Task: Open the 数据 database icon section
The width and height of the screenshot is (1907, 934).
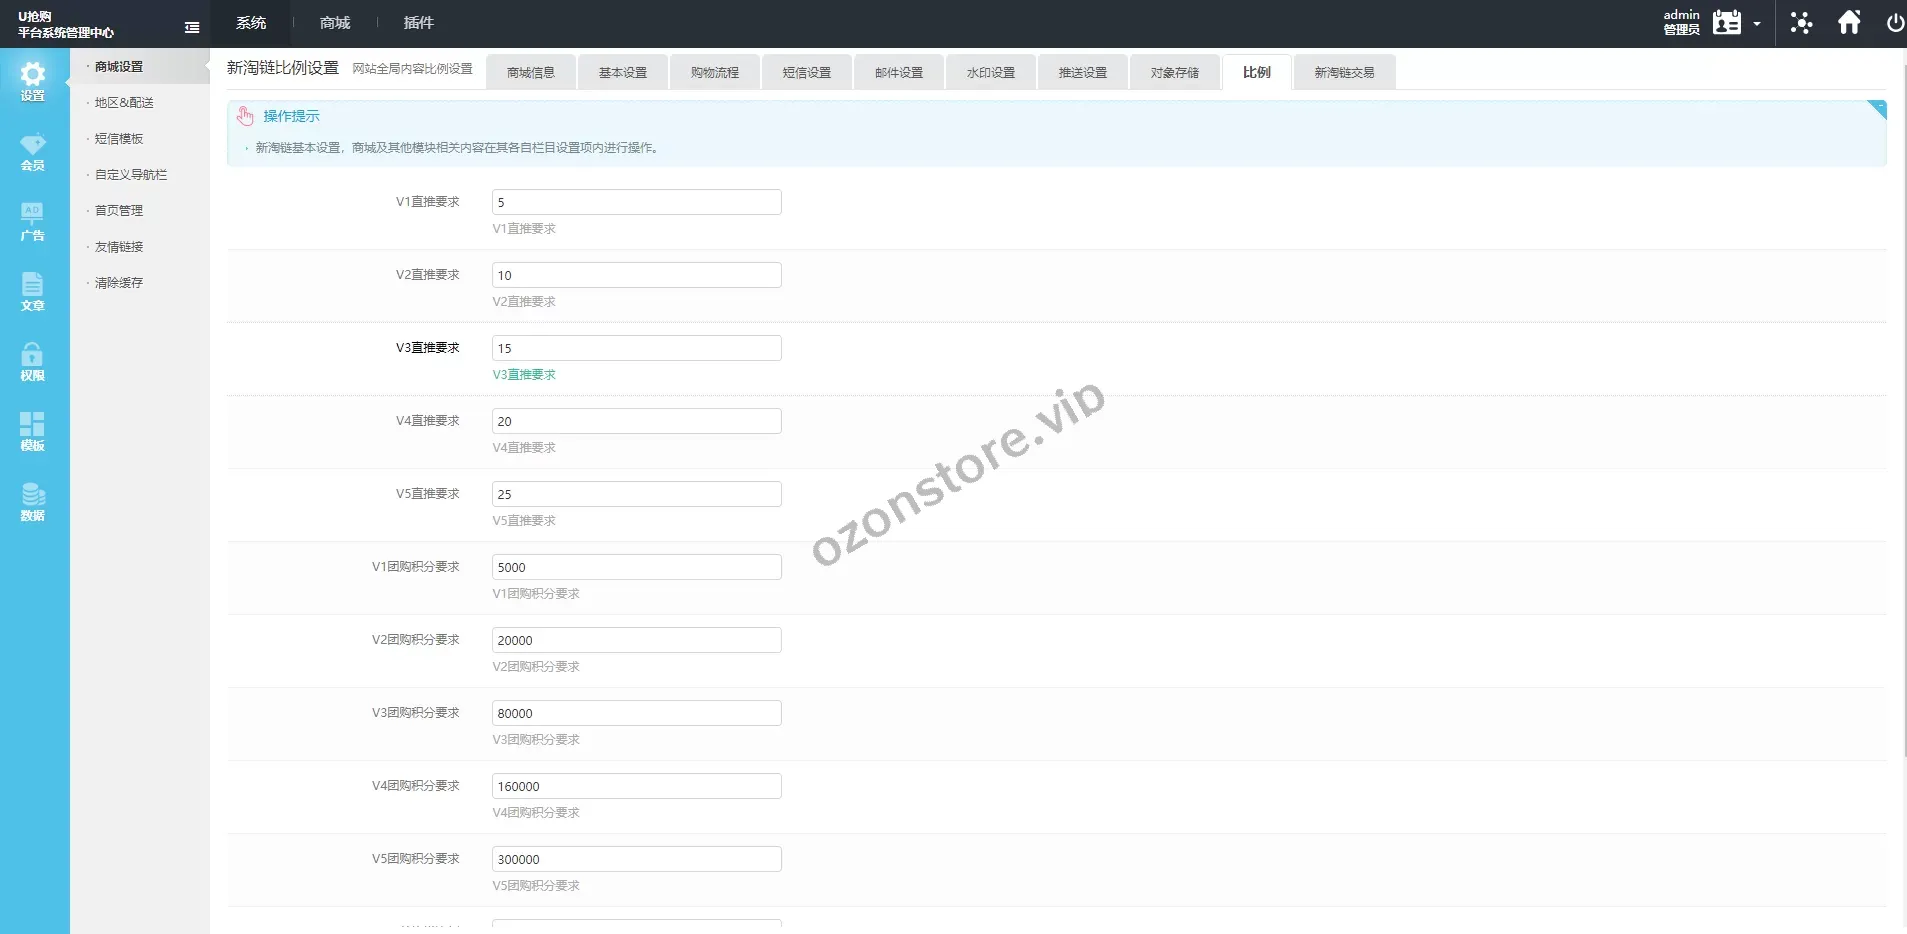Action: (x=33, y=501)
